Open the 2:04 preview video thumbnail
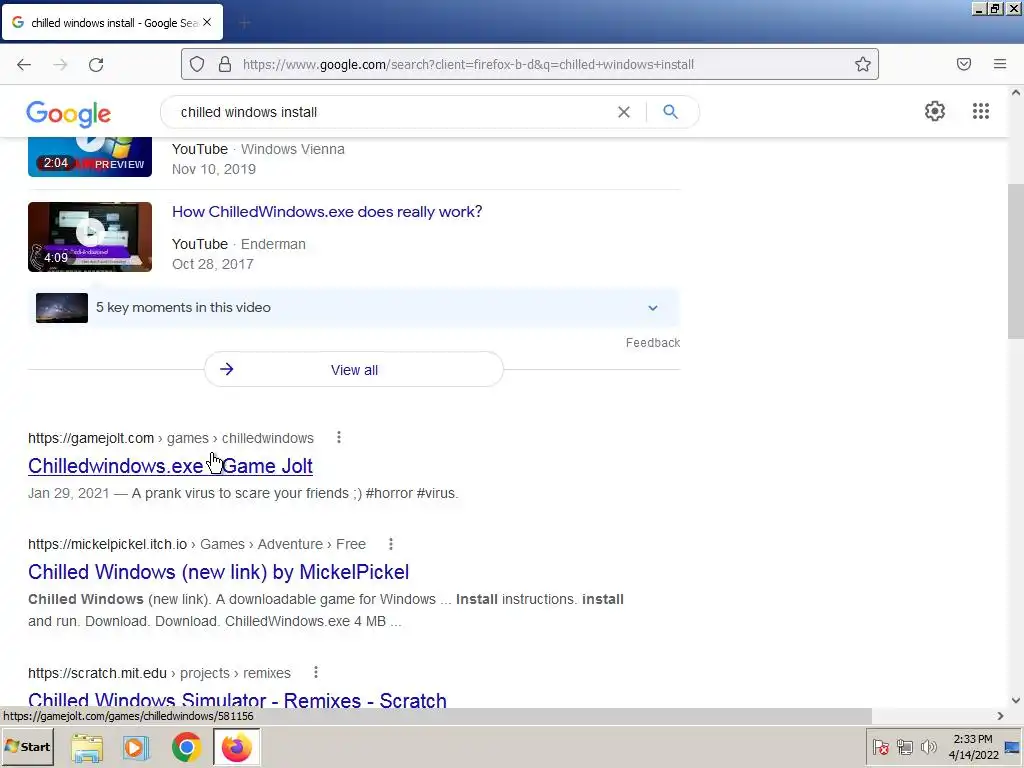The height and width of the screenshot is (768, 1024). 90,157
